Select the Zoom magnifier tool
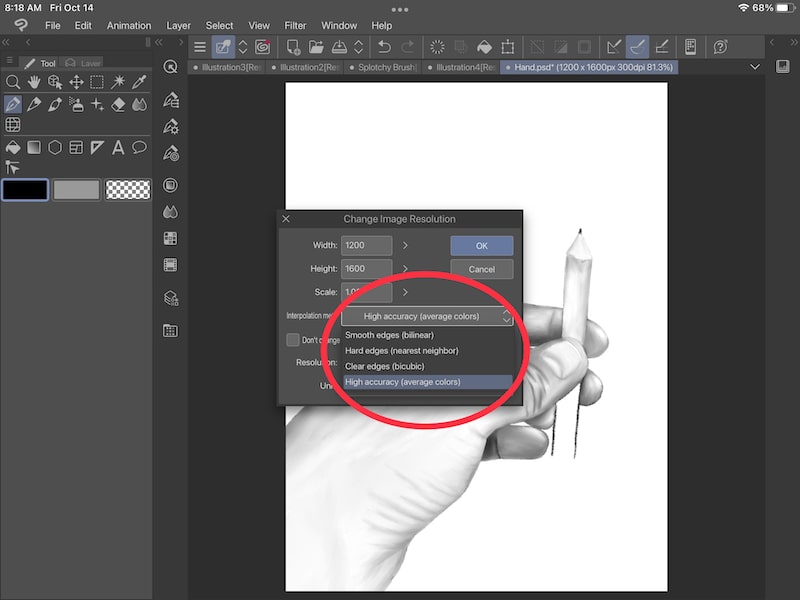The width and height of the screenshot is (800, 600). coord(12,82)
